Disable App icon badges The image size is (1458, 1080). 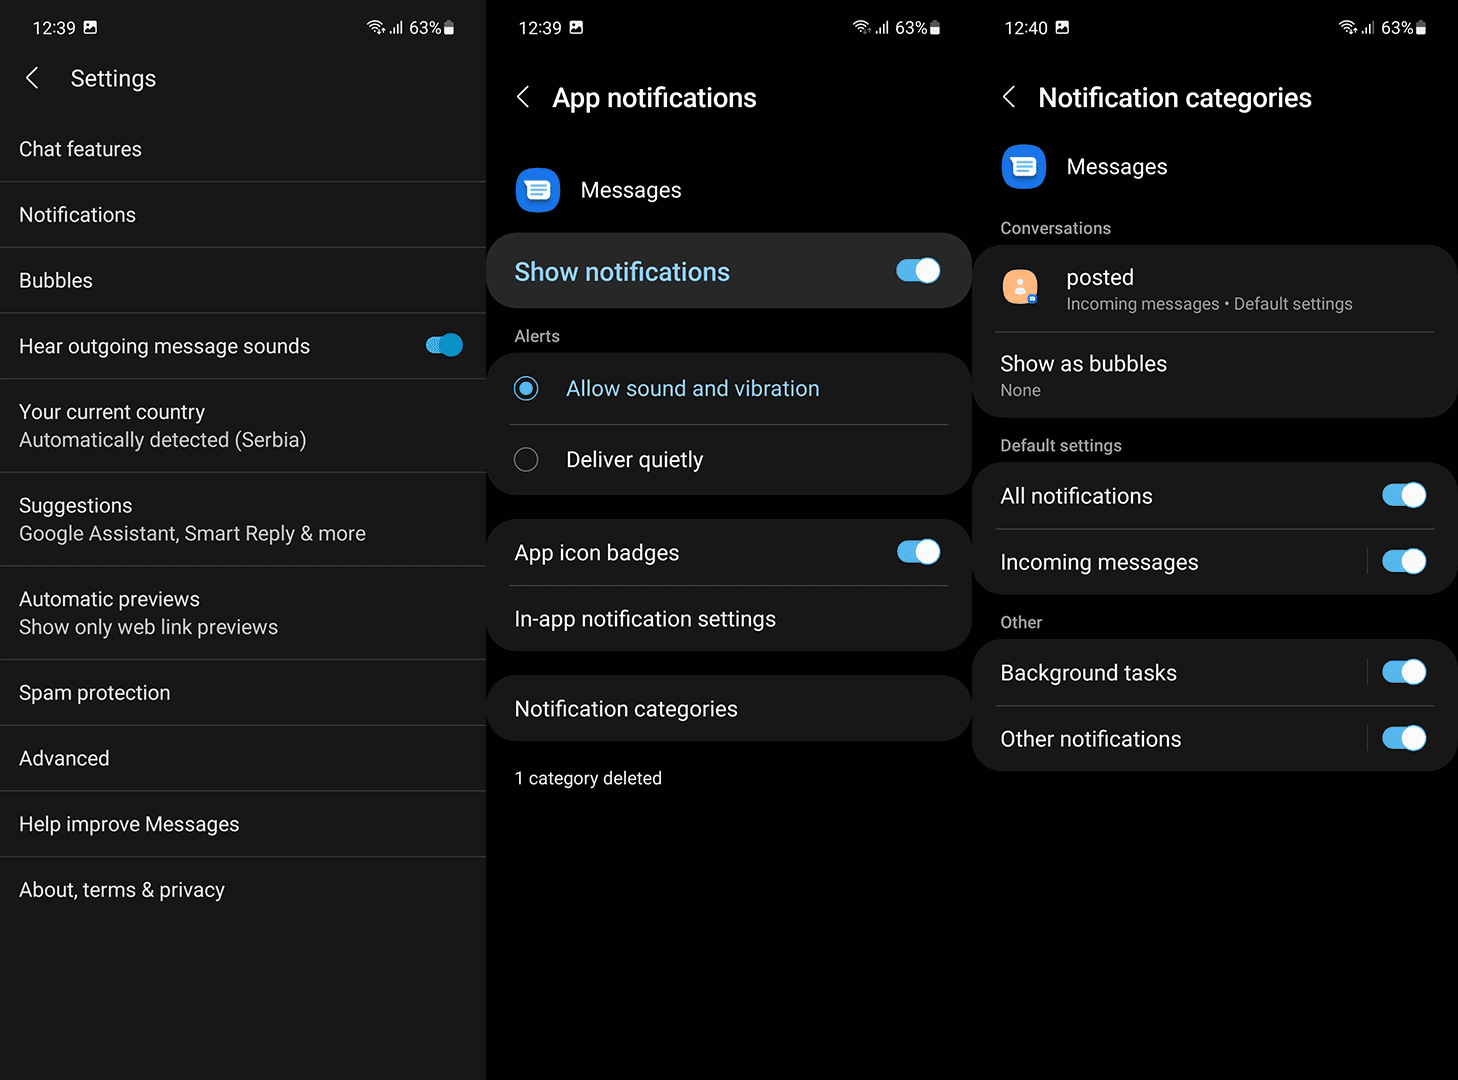tap(917, 552)
